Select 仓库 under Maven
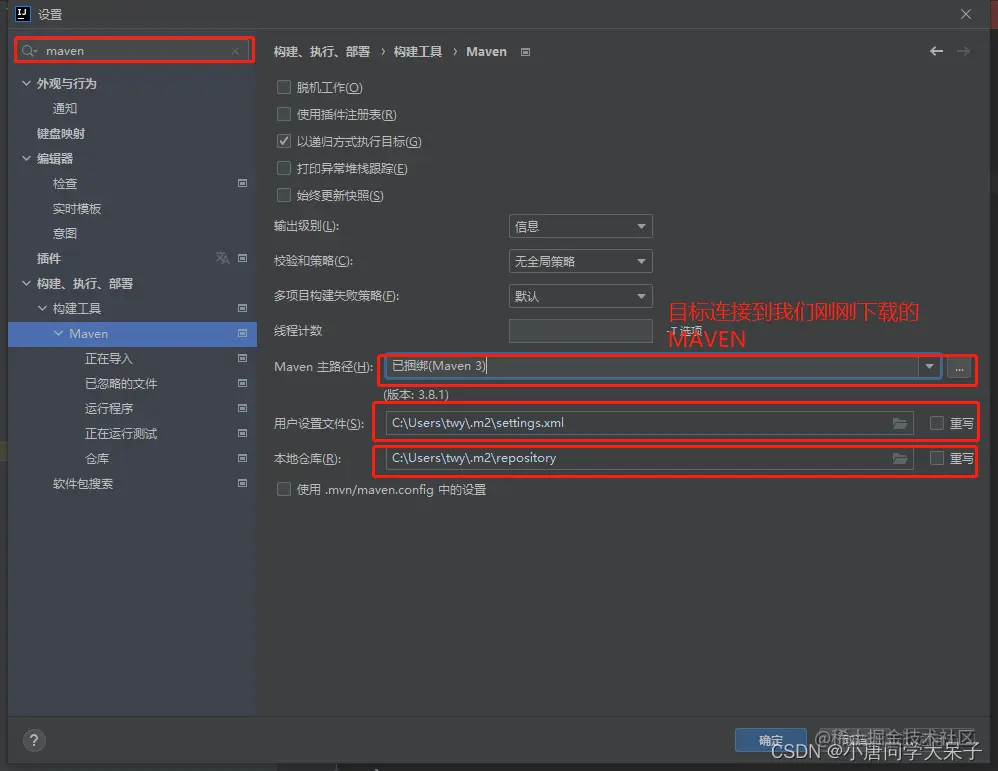Screen dimensions: 998x771 pos(97,458)
